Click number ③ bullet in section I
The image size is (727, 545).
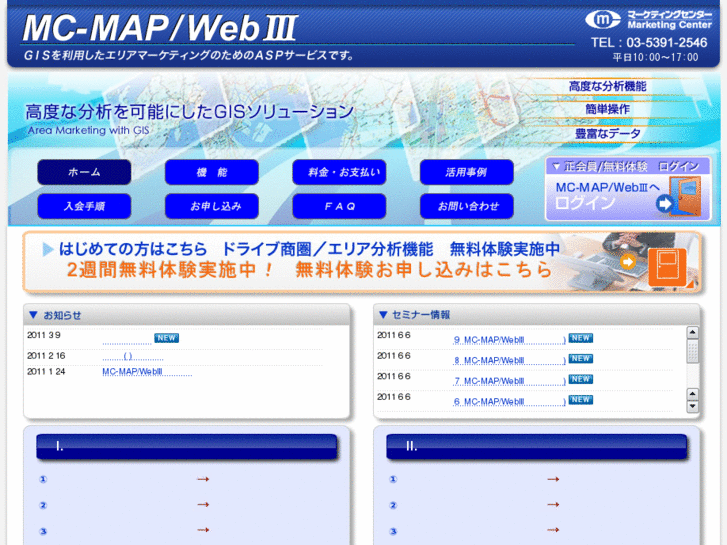point(43,531)
